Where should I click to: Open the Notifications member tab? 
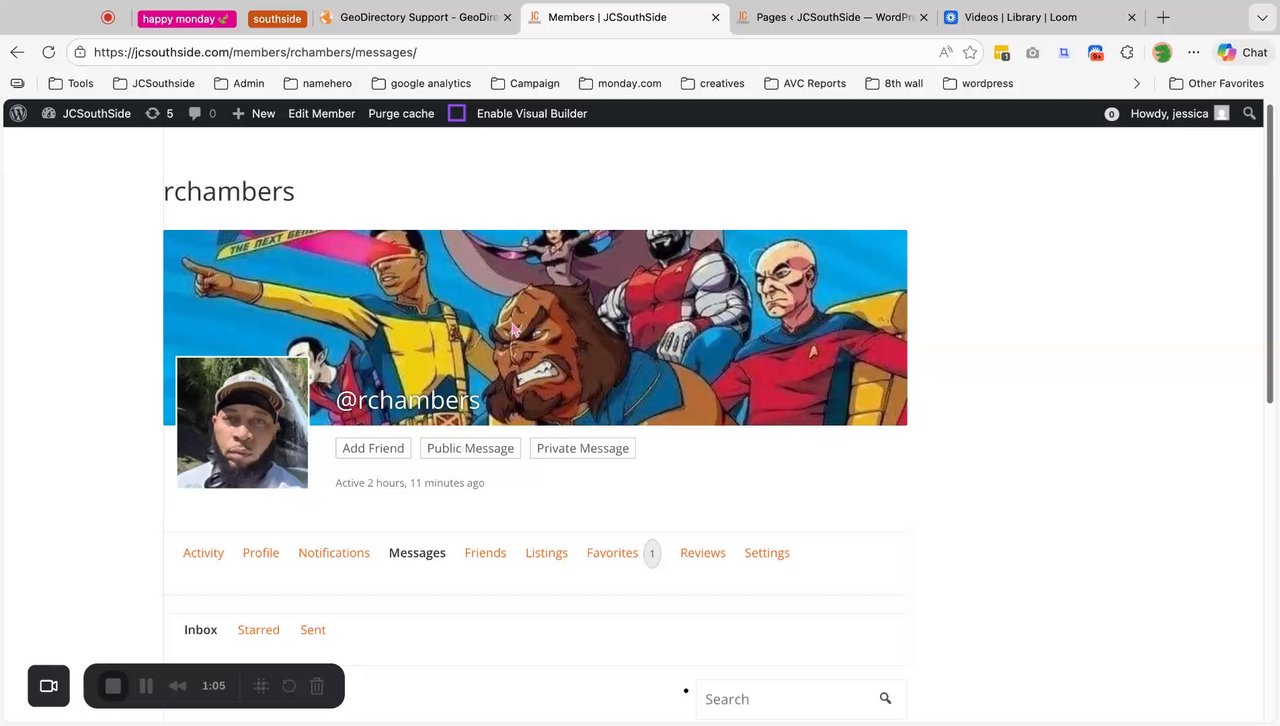334,553
